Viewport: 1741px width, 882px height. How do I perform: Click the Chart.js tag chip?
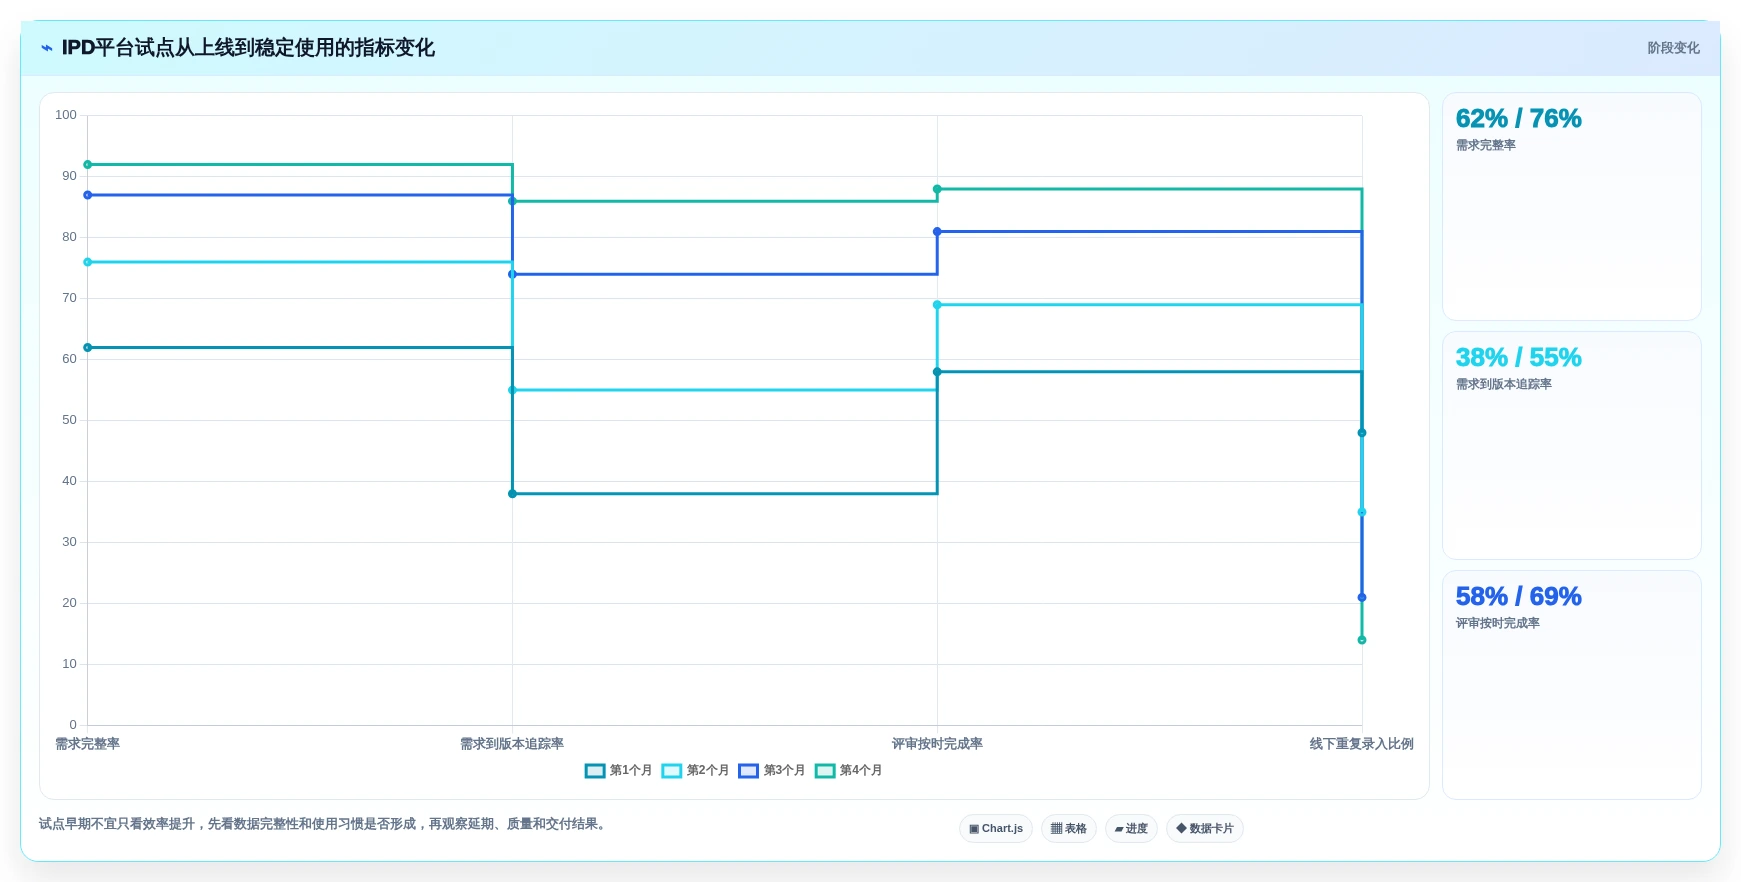pos(996,829)
